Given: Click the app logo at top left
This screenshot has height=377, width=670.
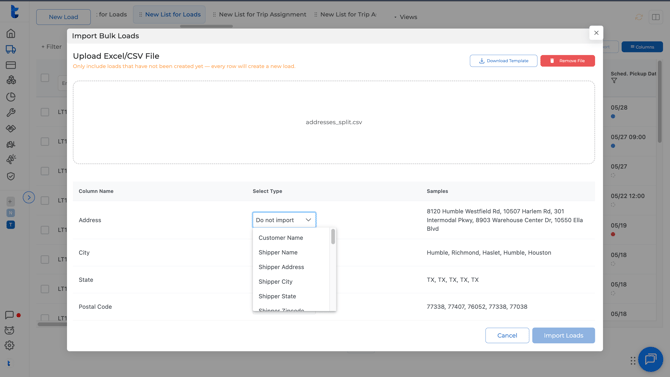Looking at the screenshot, I should [14, 12].
